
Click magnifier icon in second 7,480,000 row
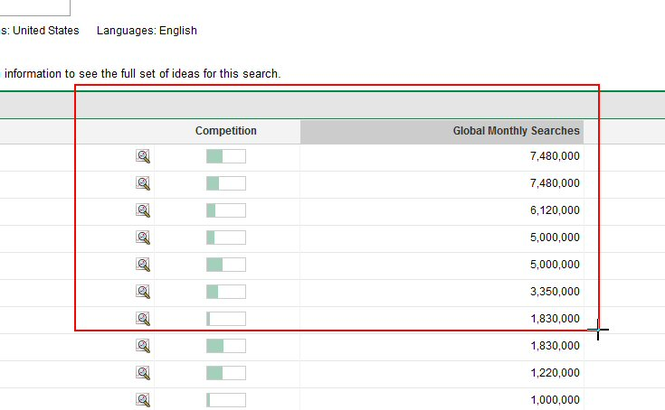pyautogui.click(x=143, y=183)
